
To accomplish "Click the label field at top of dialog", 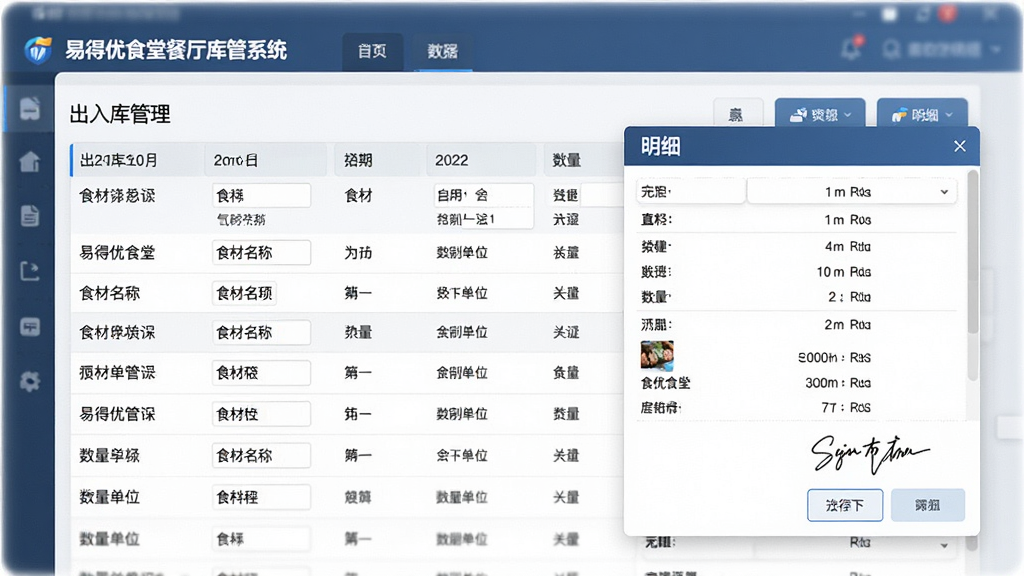I will pos(691,191).
